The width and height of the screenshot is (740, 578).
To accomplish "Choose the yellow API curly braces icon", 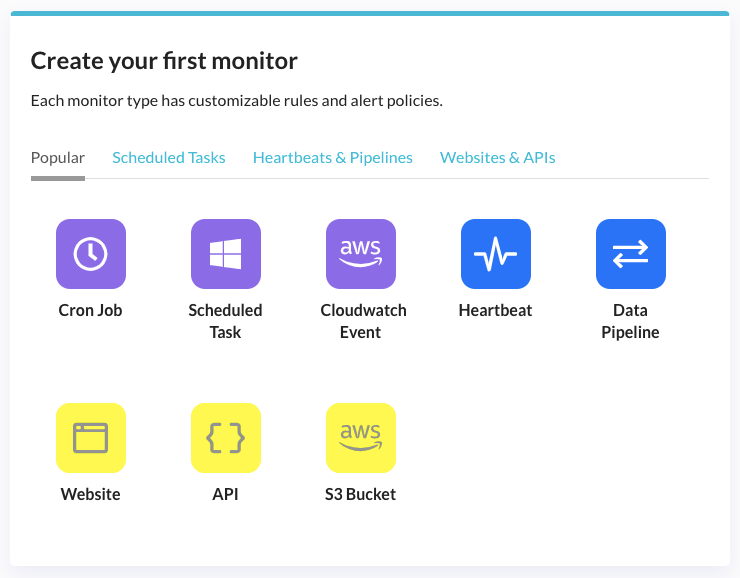I will click(x=225, y=438).
